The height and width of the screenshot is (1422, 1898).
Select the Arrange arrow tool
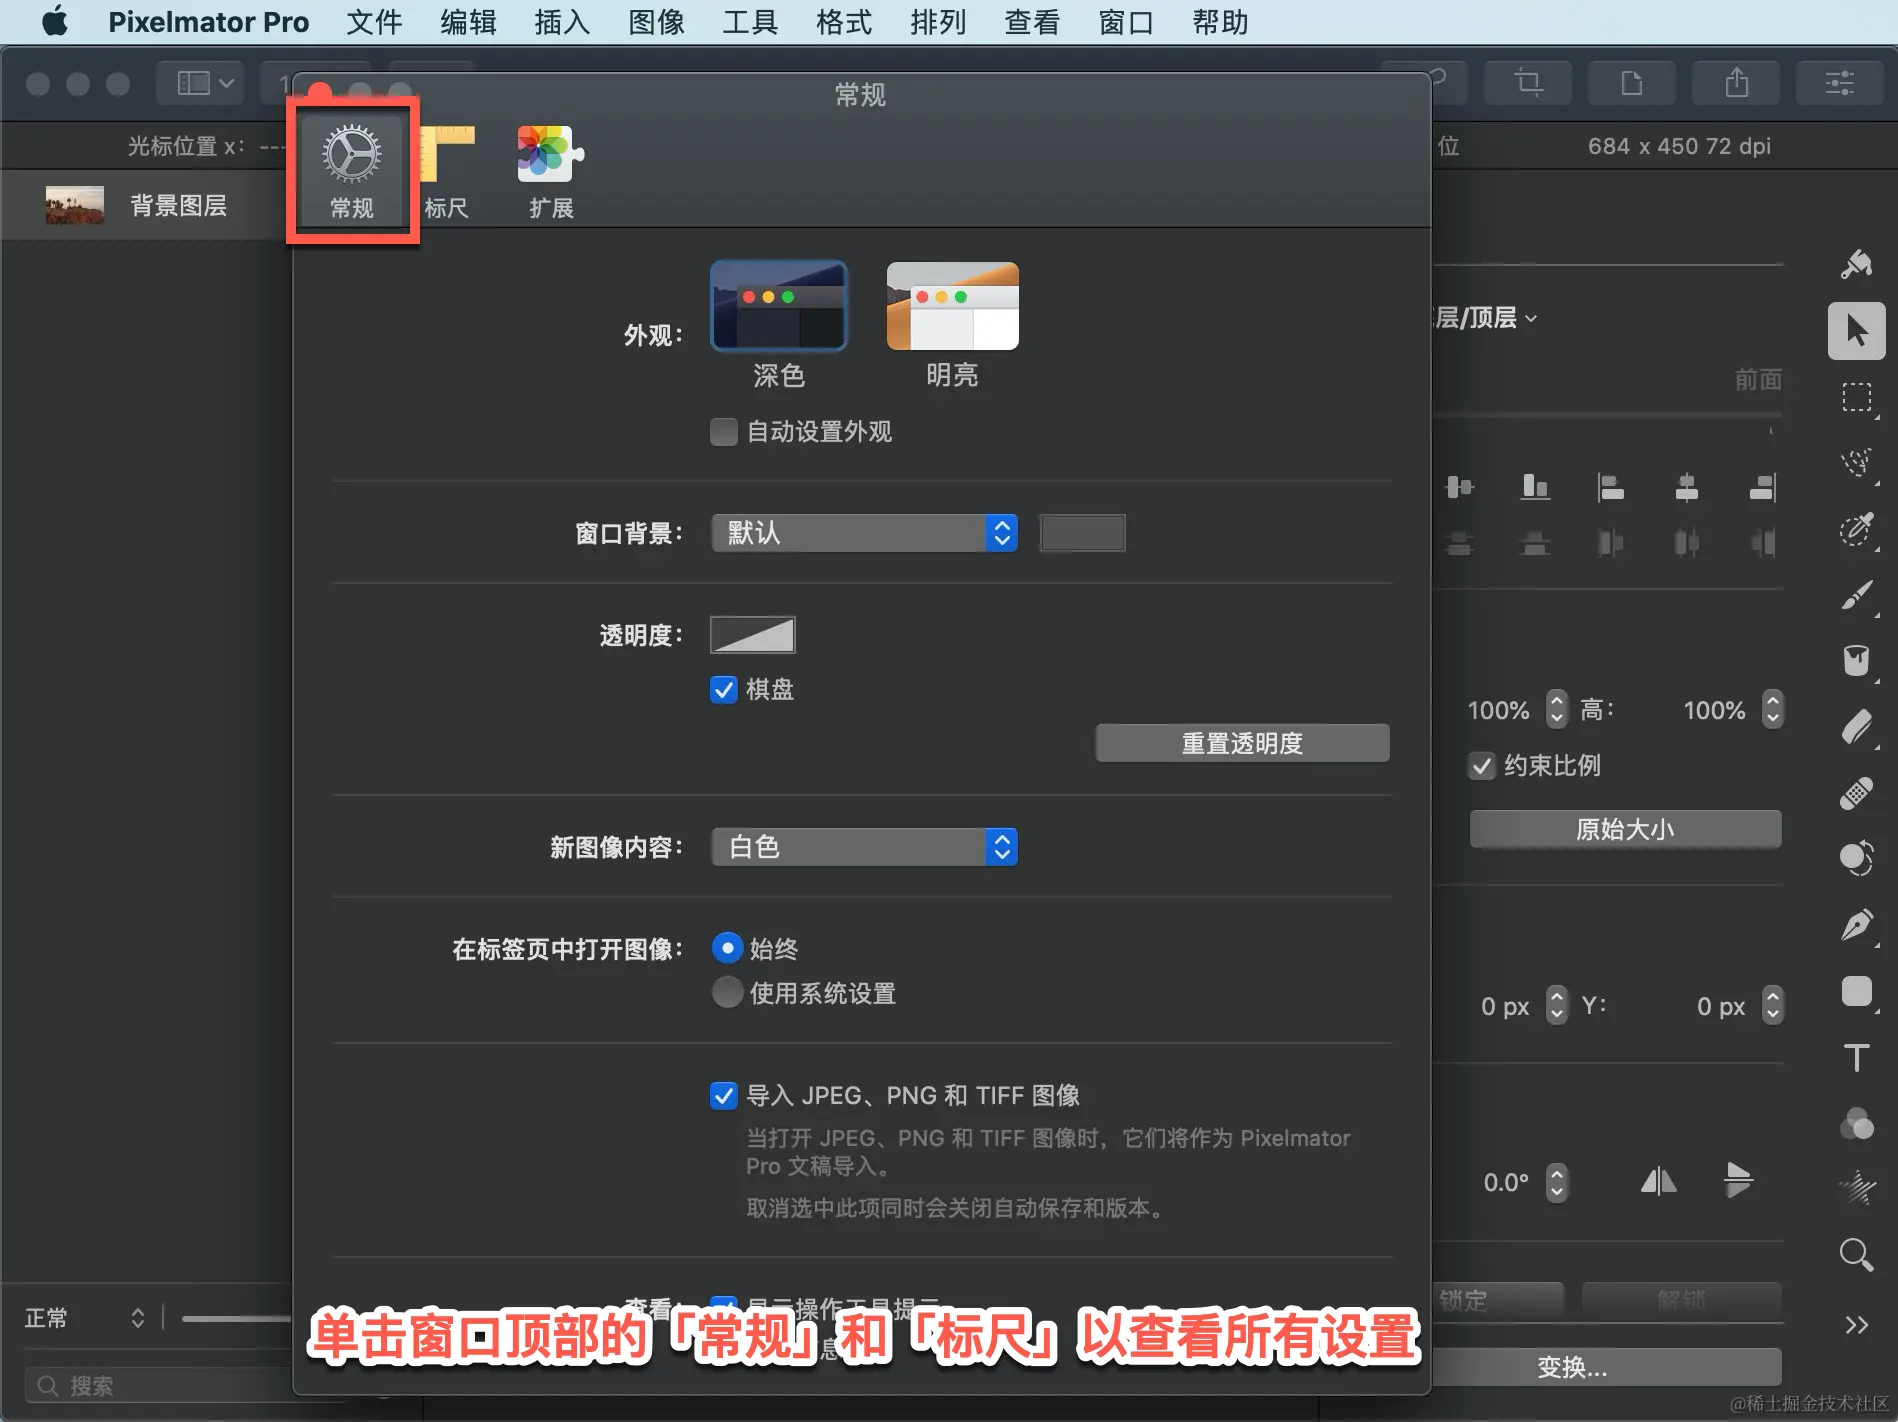pyautogui.click(x=1857, y=330)
